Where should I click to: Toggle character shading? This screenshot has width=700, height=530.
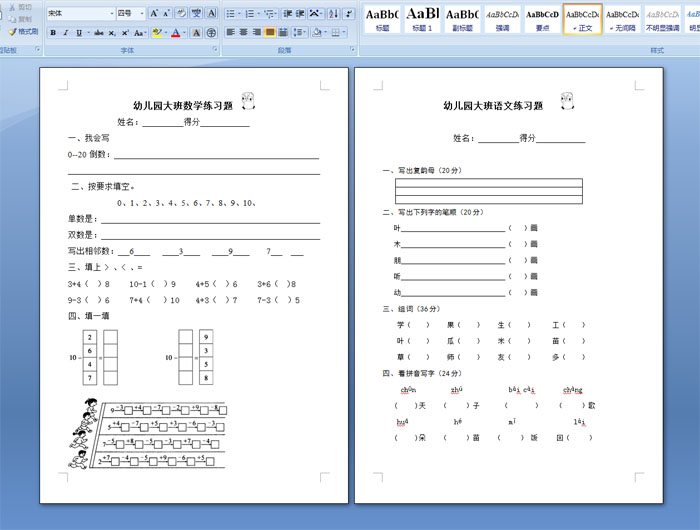point(196,33)
